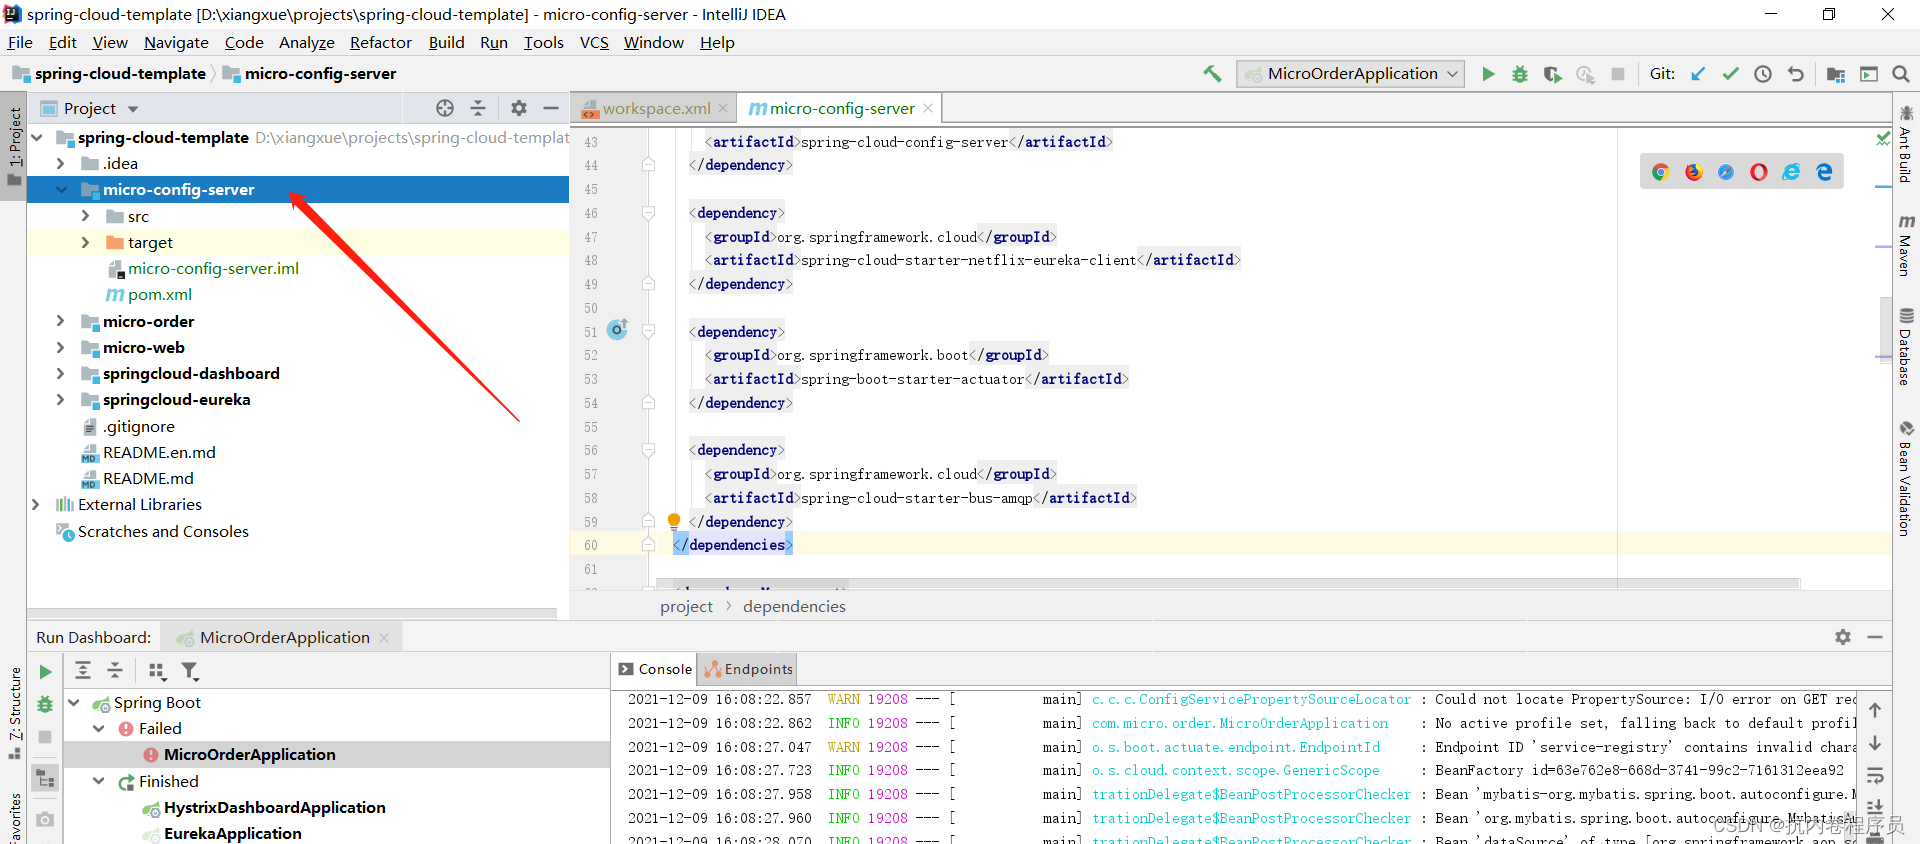Open page in Firefox browser icon

tap(1693, 172)
